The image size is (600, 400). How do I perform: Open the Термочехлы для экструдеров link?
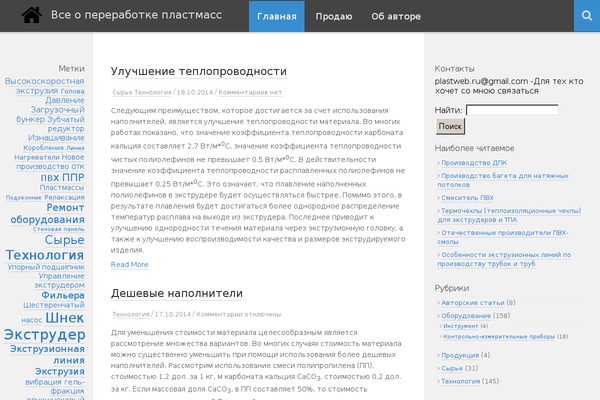pos(509,215)
